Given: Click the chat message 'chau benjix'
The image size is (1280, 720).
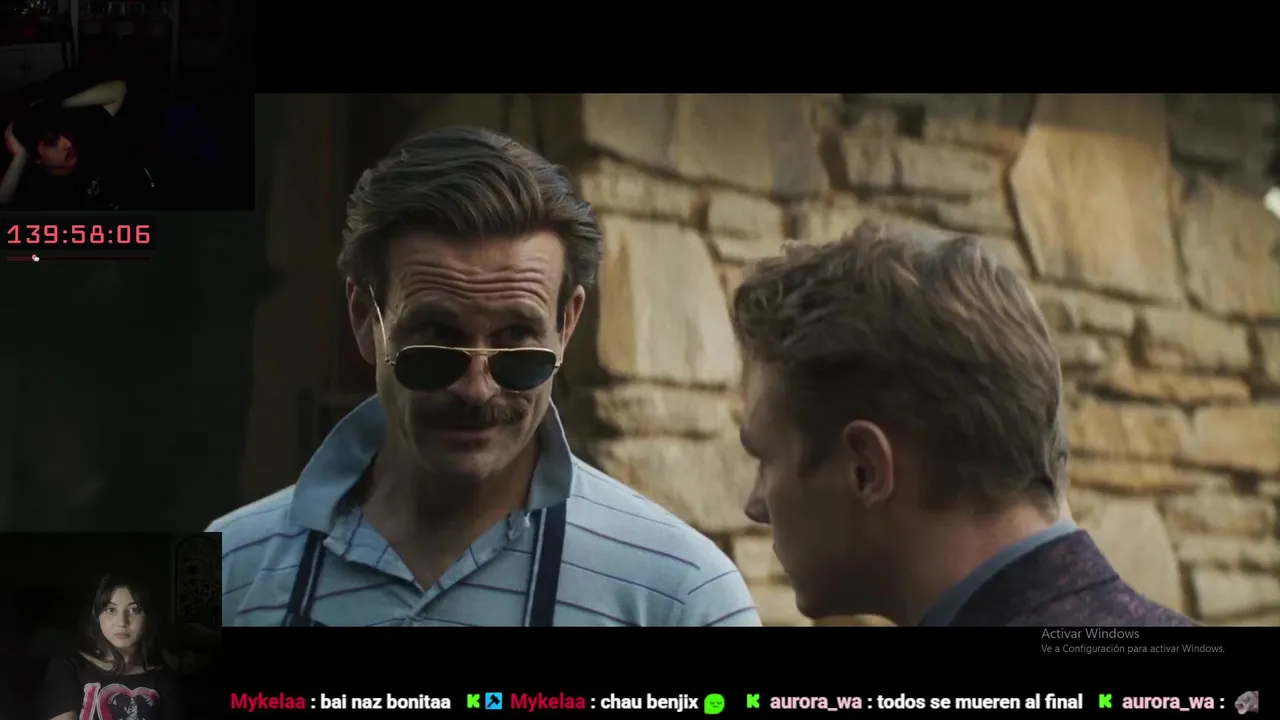Looking at the screenshot, I should coord(649,703).
